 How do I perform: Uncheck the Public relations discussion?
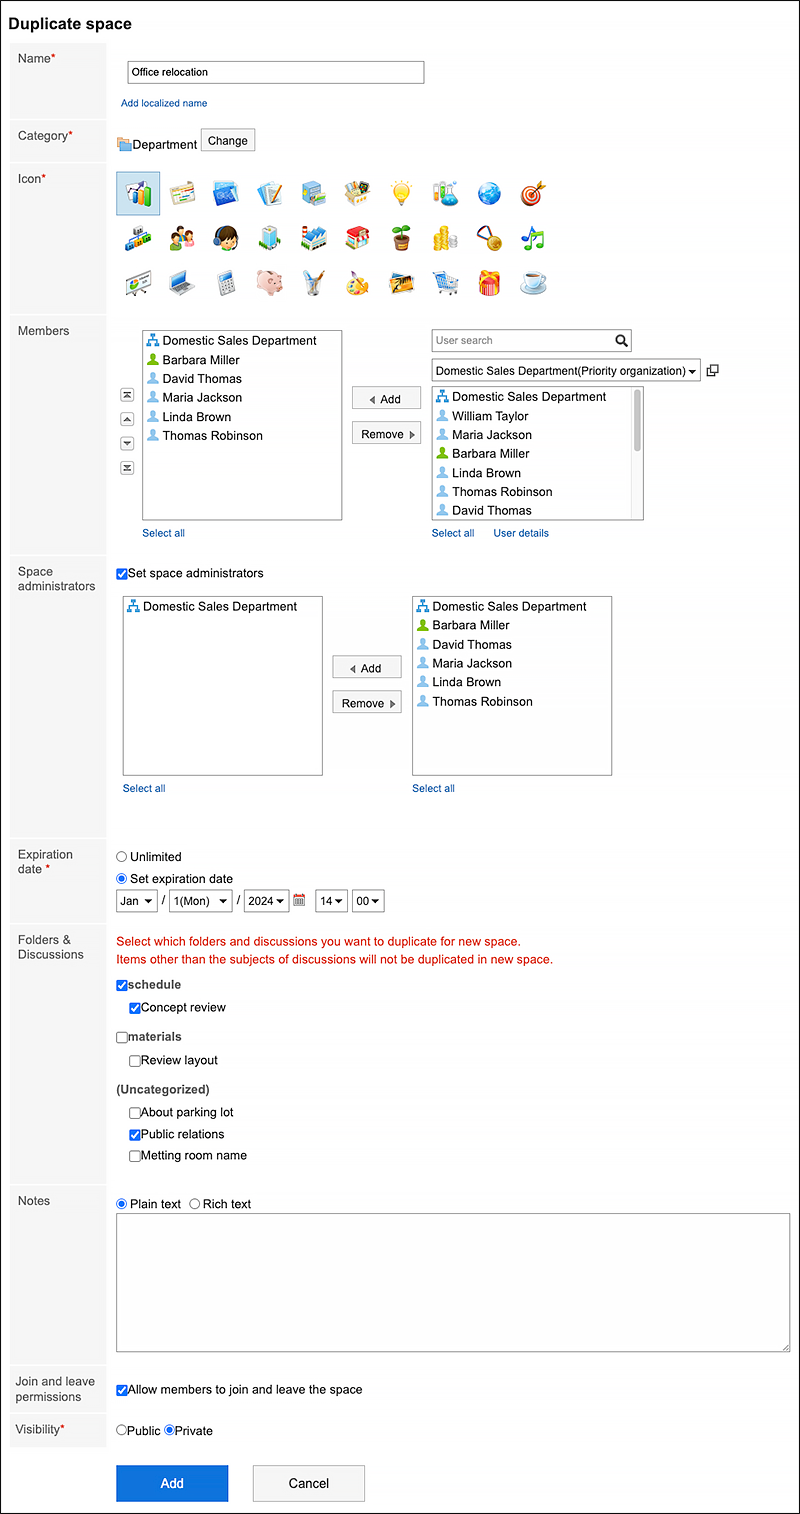coord(135,1135)
